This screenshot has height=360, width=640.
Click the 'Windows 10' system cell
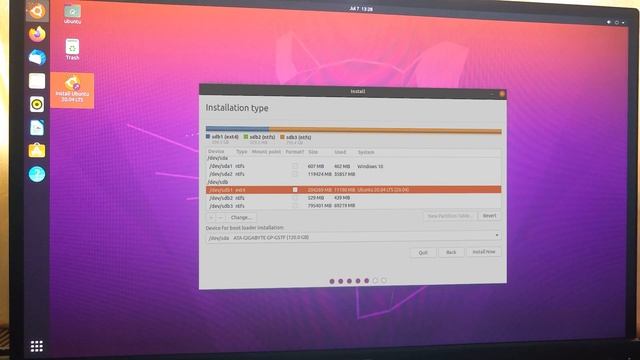click(x=370, y=167)
